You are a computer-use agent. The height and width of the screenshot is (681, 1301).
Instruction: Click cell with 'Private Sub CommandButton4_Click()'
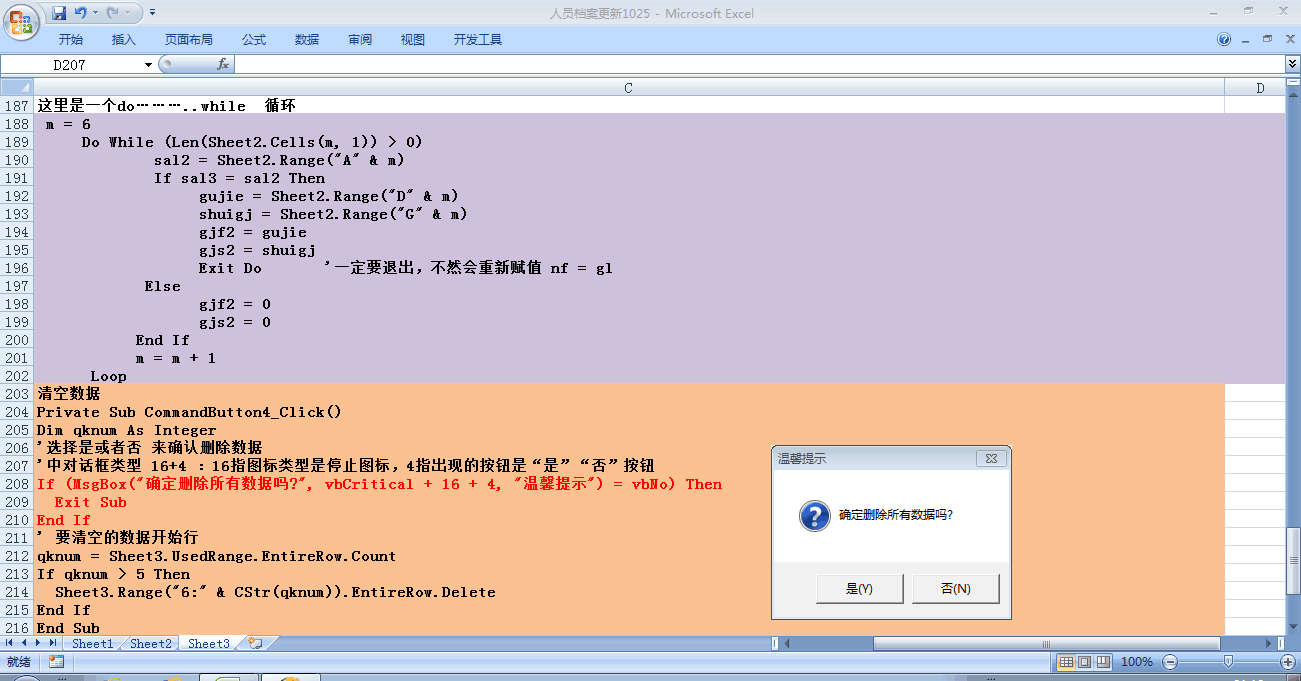pos(629,412)
